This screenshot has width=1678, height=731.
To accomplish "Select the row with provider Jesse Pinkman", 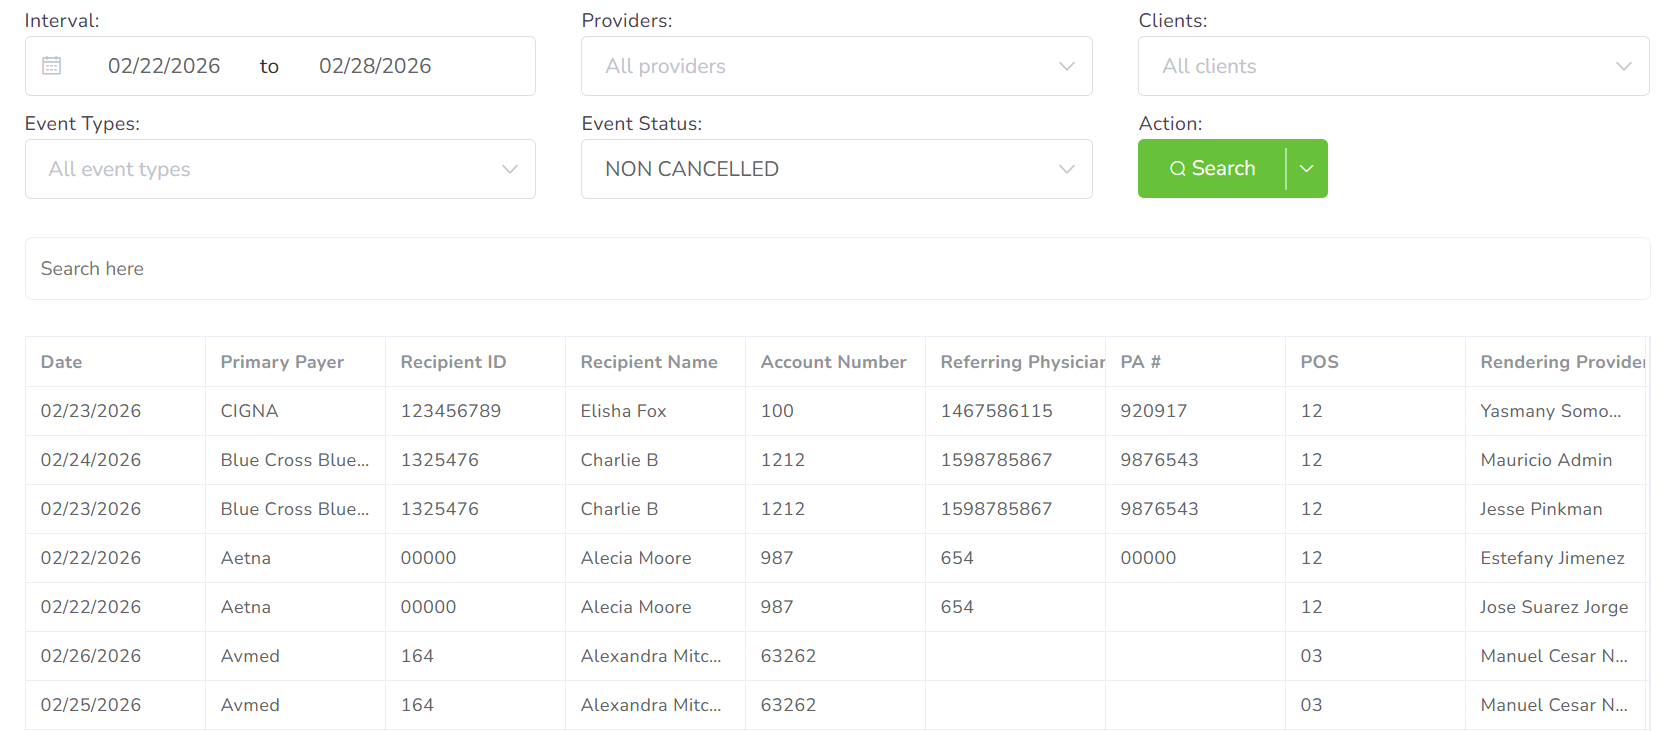I will point(1540,509).
